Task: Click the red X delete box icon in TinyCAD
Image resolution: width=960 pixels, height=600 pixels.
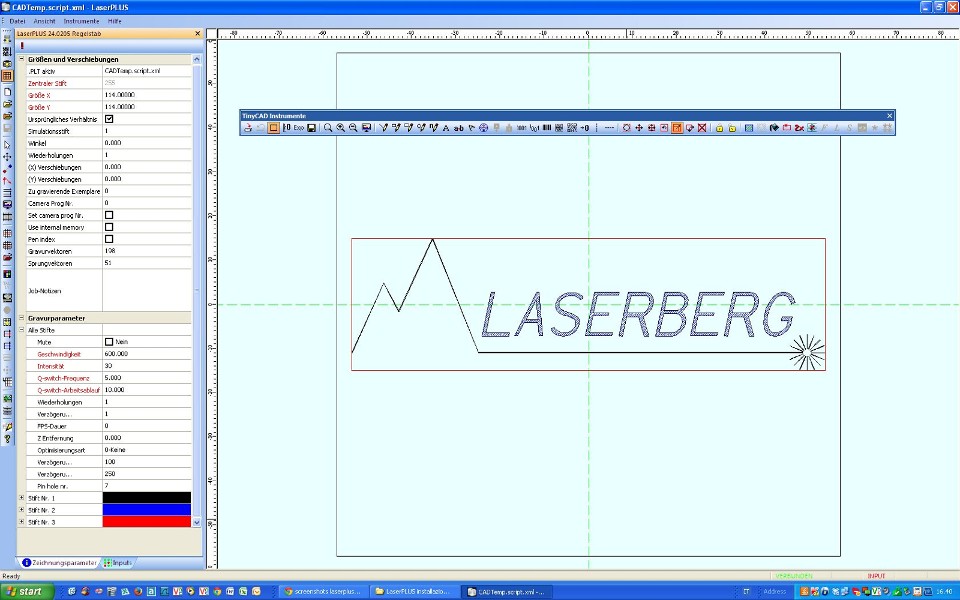Action: pyautogui.click(x=702, y=128)
